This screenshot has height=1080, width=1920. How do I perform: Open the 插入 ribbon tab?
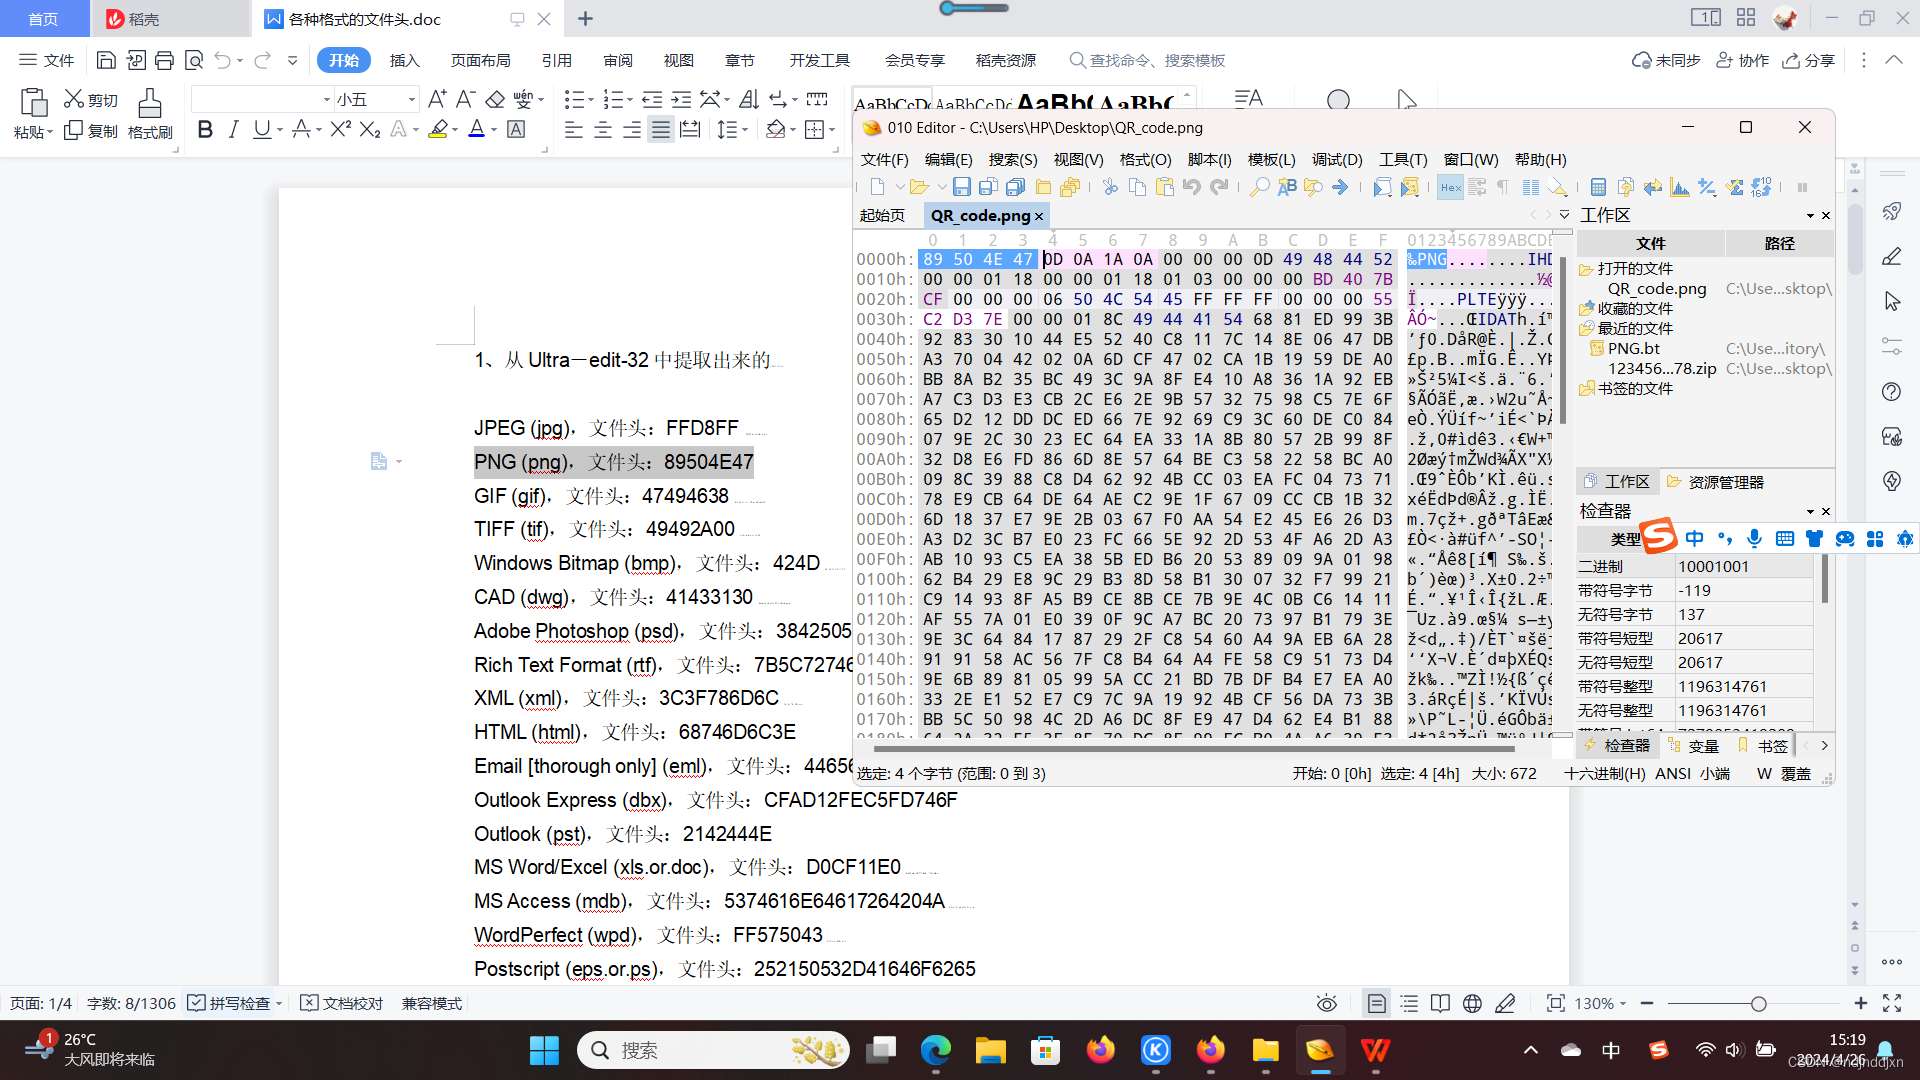[404, 60]
